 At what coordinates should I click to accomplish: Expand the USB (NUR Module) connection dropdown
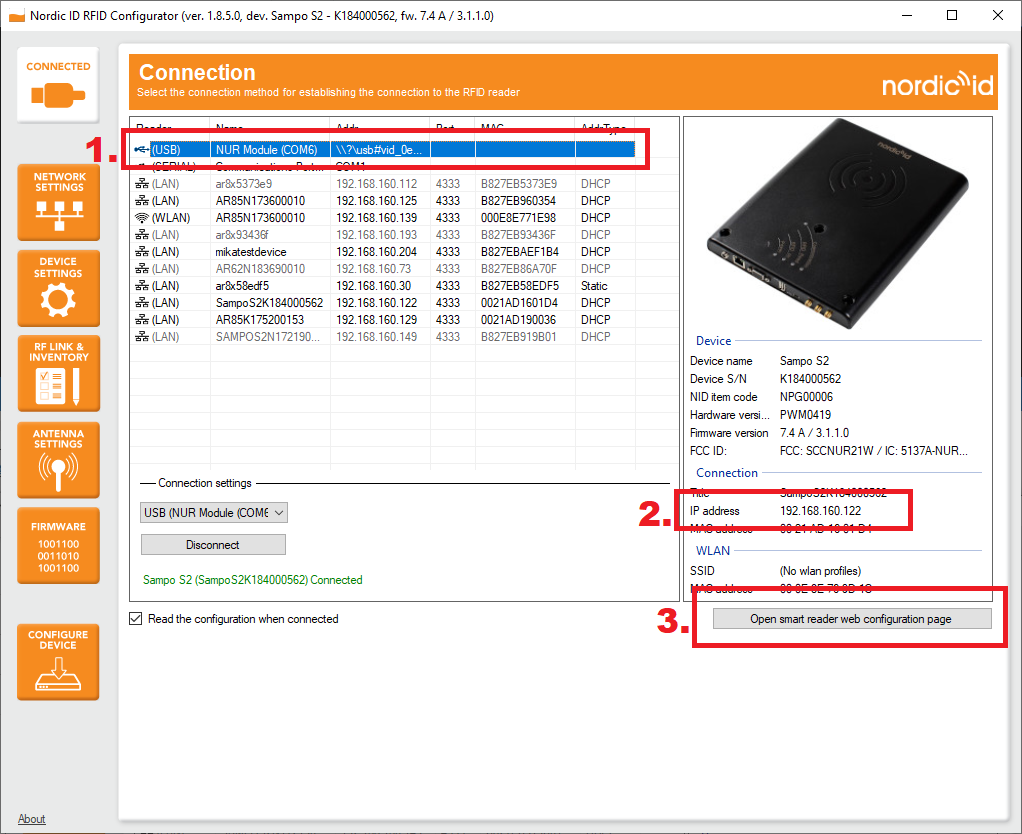click(x=214, y=513)
